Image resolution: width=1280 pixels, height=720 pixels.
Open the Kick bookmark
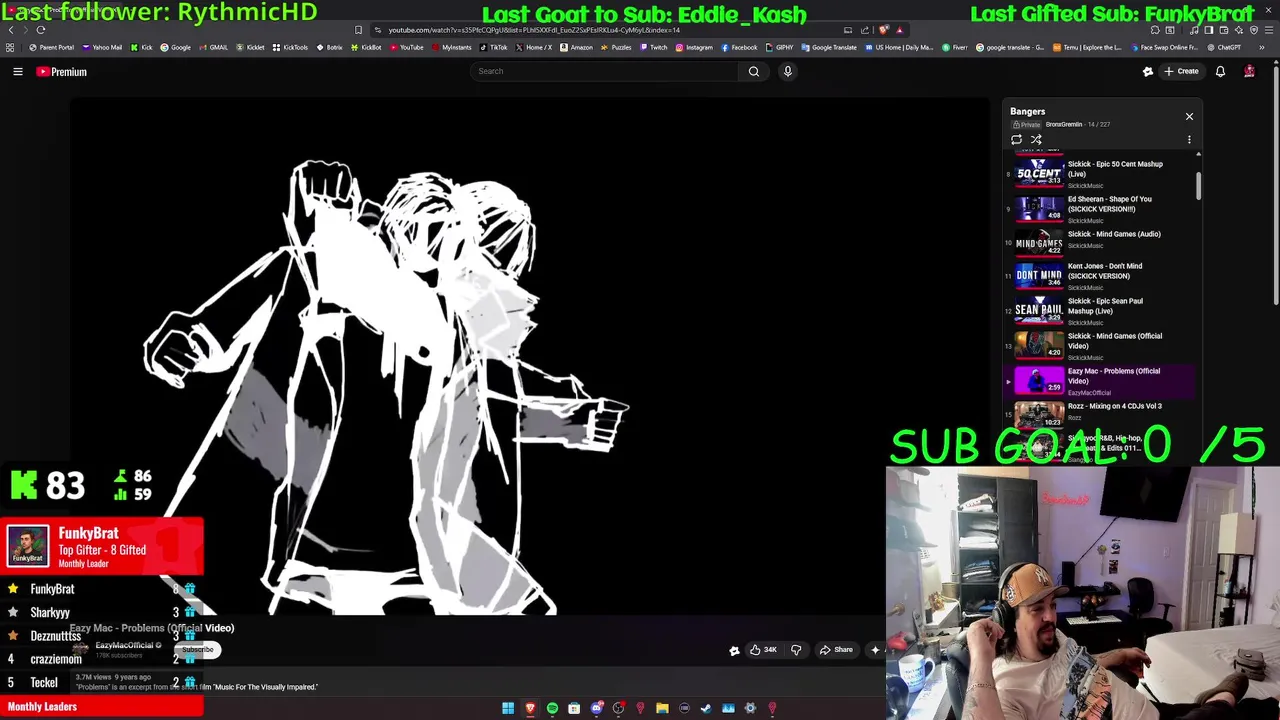click(x=141, y=47)
